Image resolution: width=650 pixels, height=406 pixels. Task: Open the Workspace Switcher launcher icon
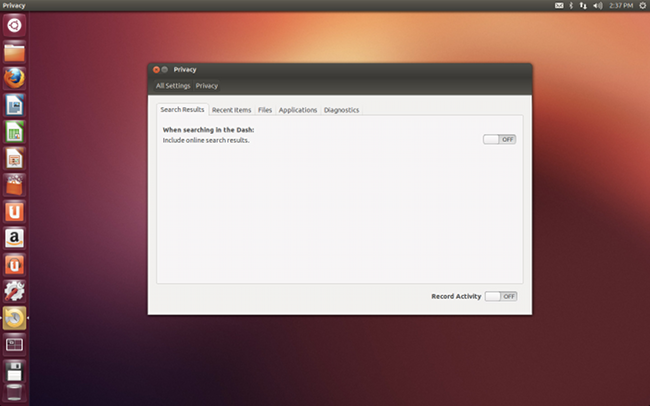(15, 345)
